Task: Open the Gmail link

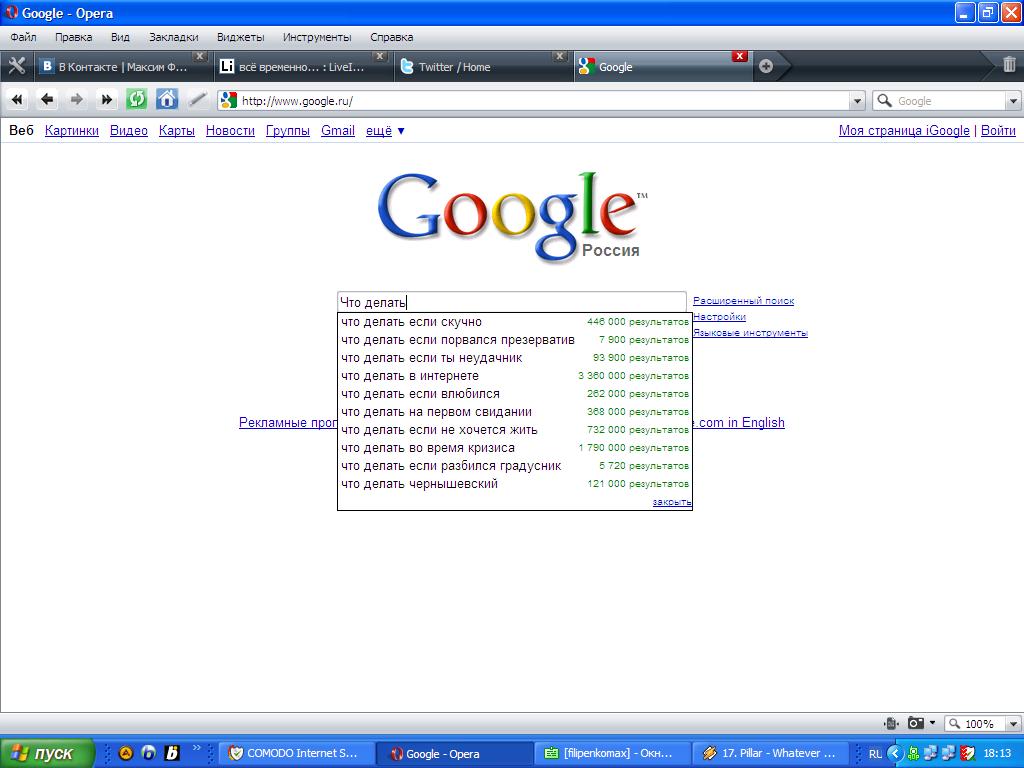Action: click(338, 131)
